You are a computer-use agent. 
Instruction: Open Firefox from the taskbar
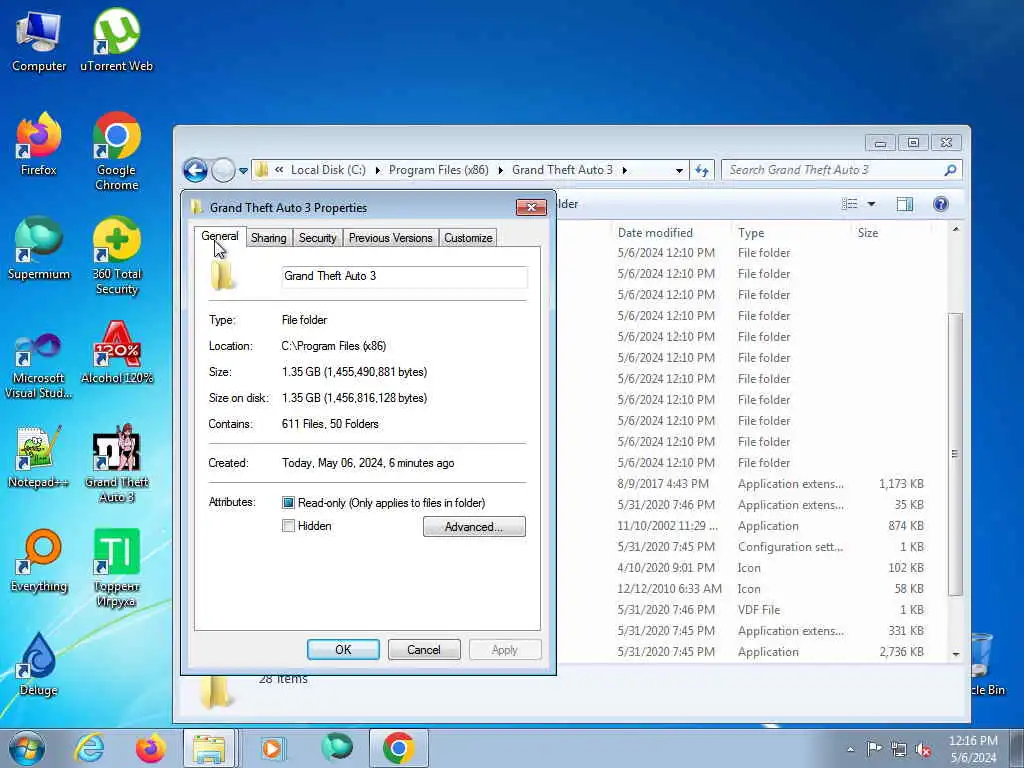[150, 748]
